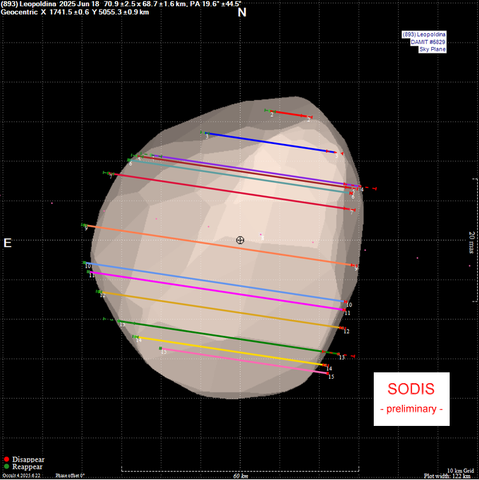Click the (893) Leopoldina 2025 Jun 18 title line

pyautogui.click(x=121, y=4)
